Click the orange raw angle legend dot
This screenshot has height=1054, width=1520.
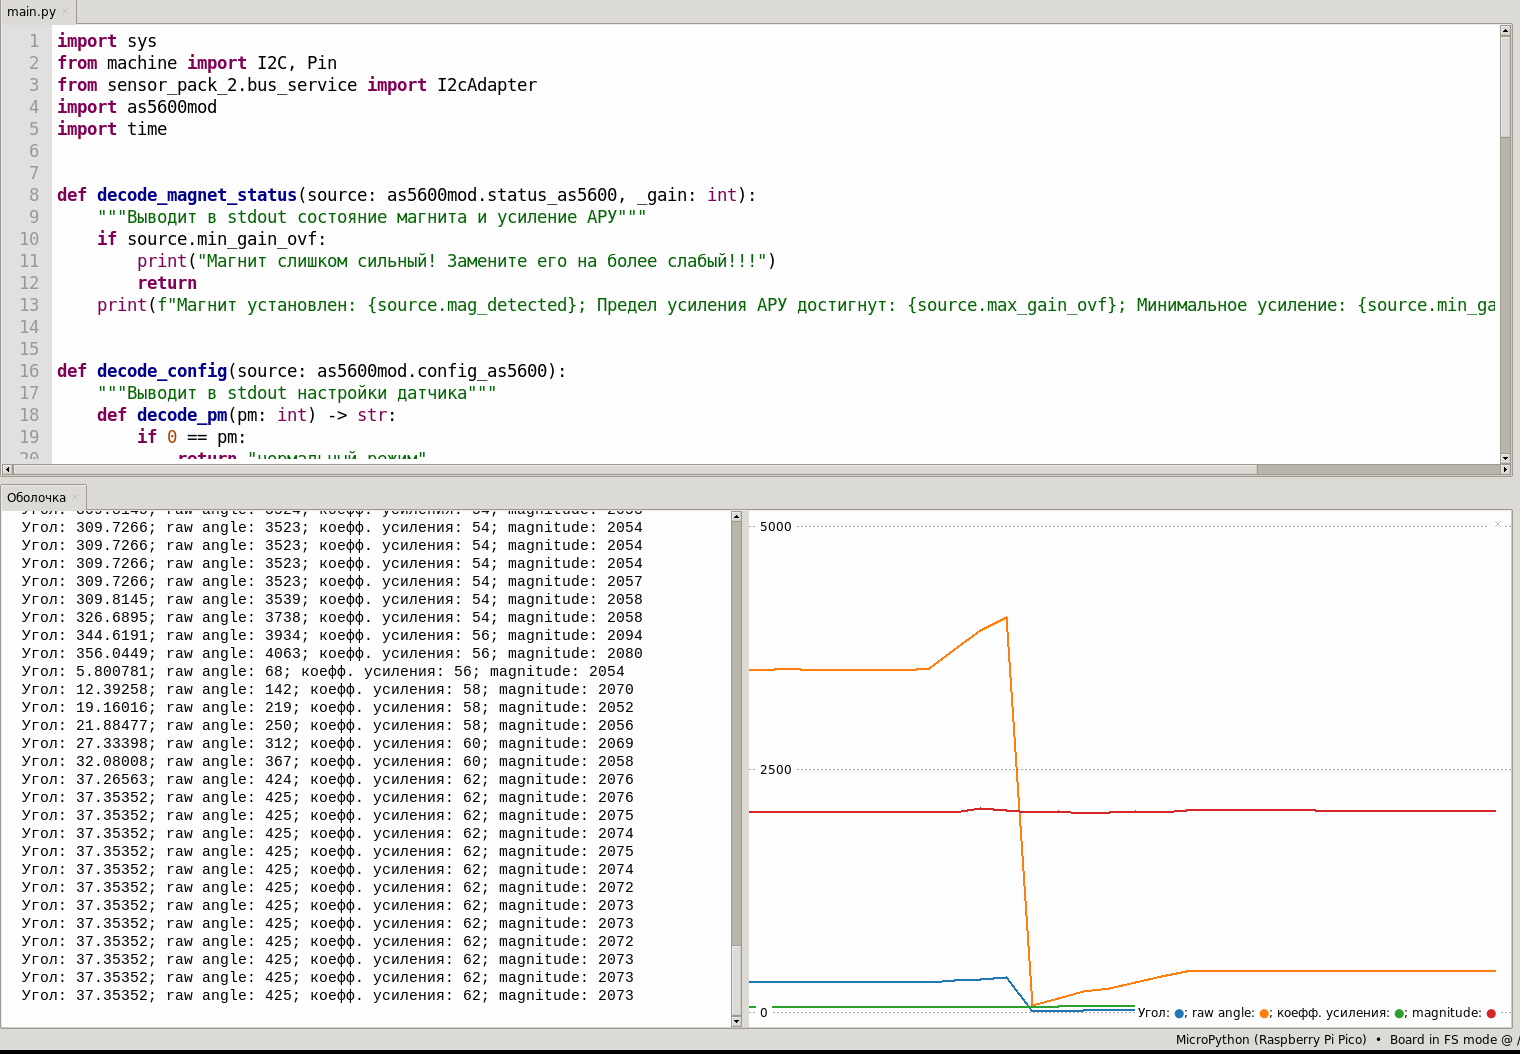point(1264,1013)
